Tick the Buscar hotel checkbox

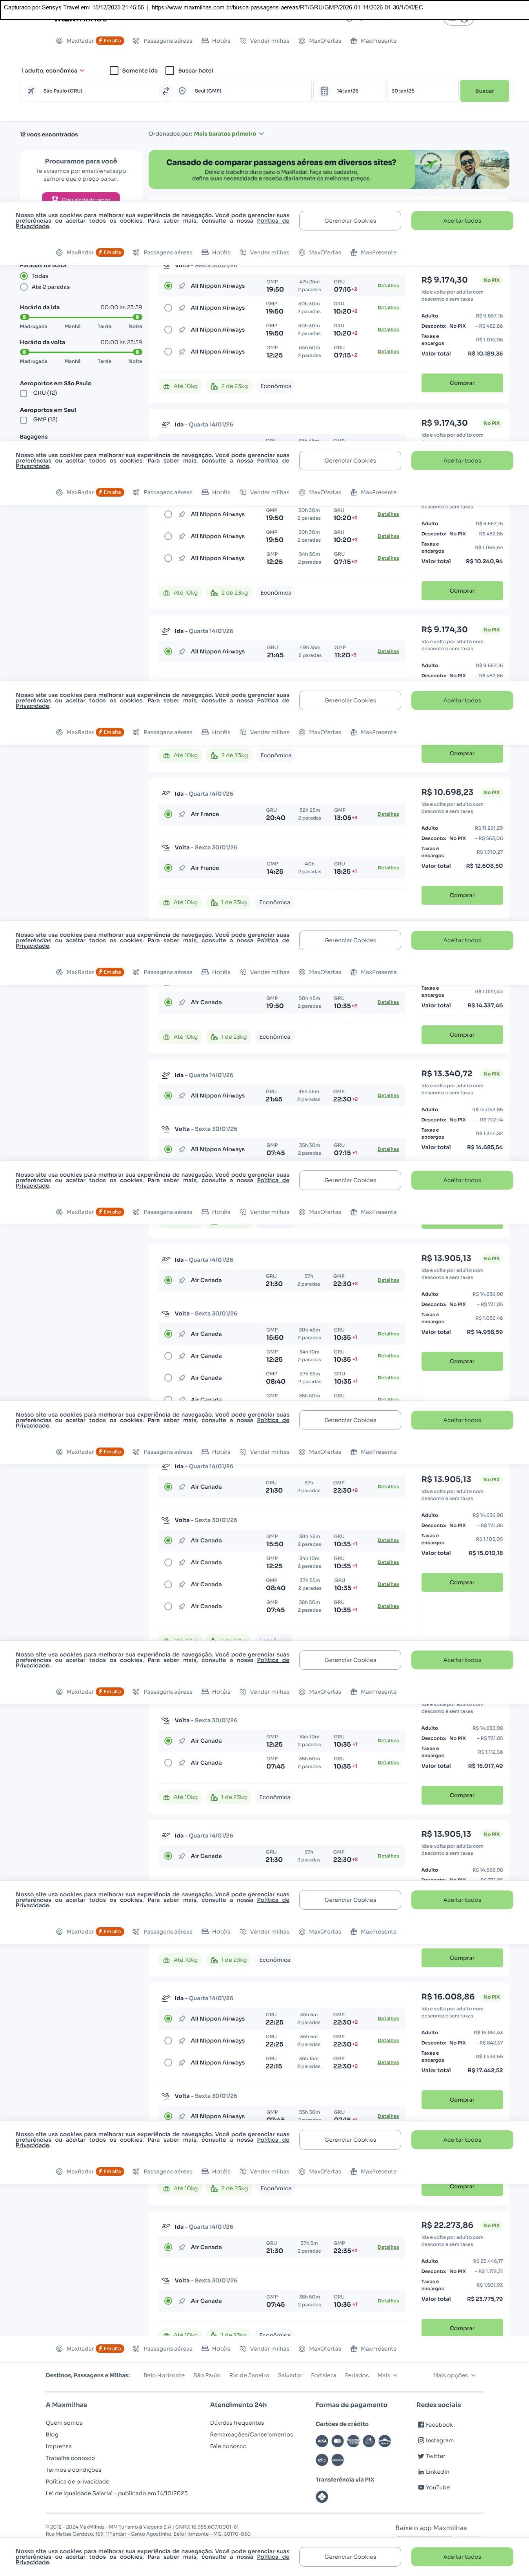(170, 71)
